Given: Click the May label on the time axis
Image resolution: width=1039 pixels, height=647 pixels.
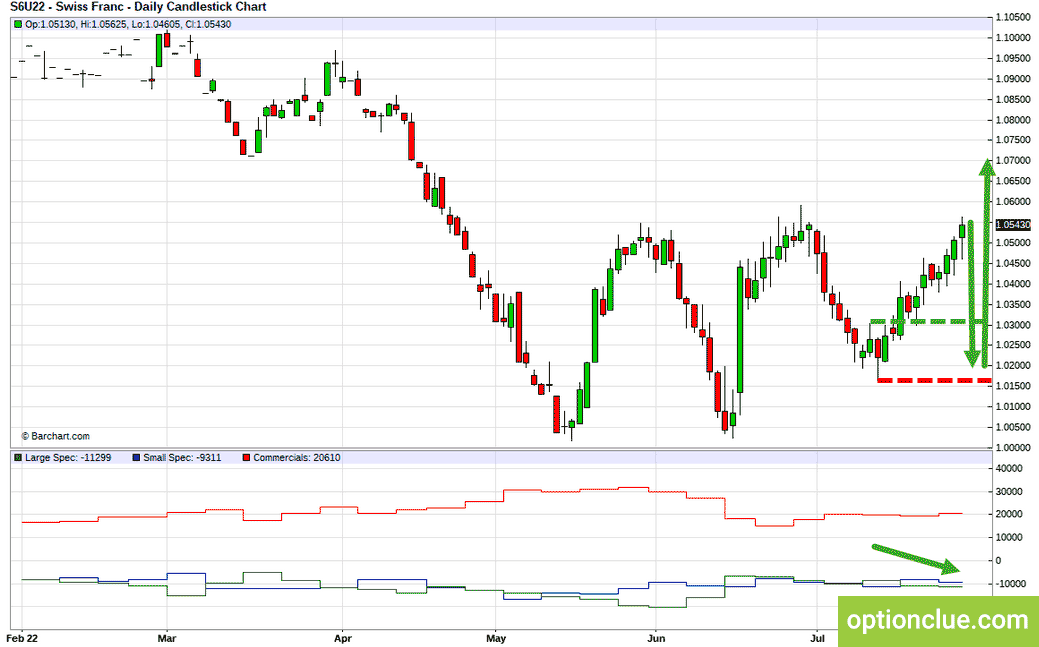Looking at the screenshot, I should pos(496,638).
